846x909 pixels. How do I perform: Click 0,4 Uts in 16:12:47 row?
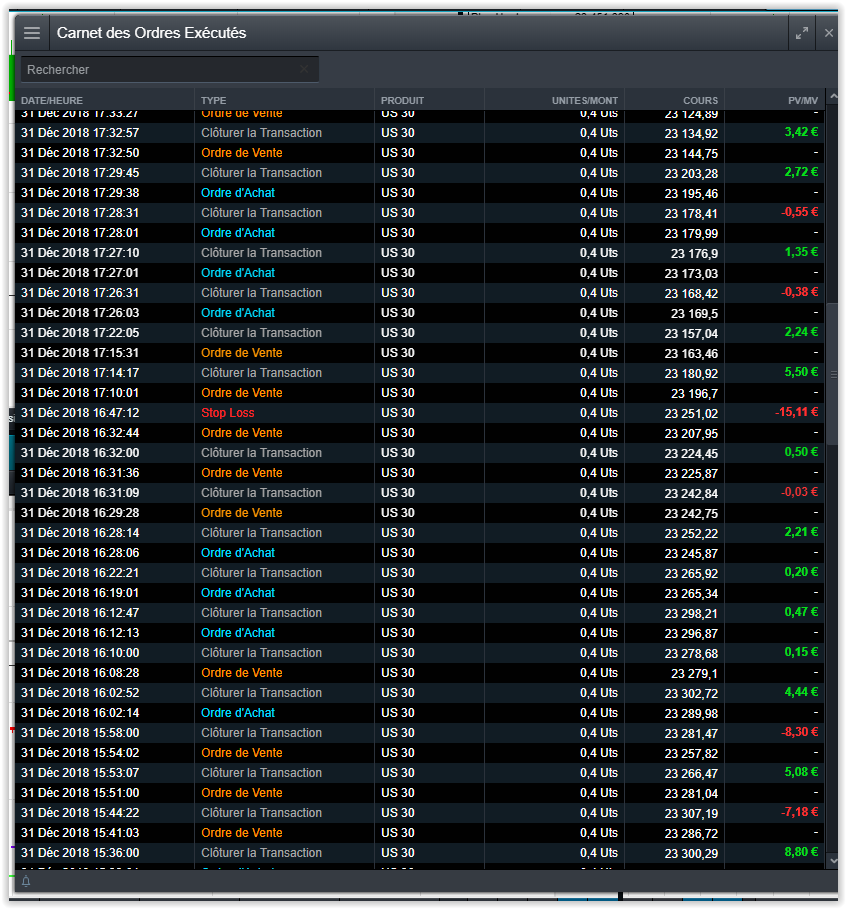[x=599, y=613]
